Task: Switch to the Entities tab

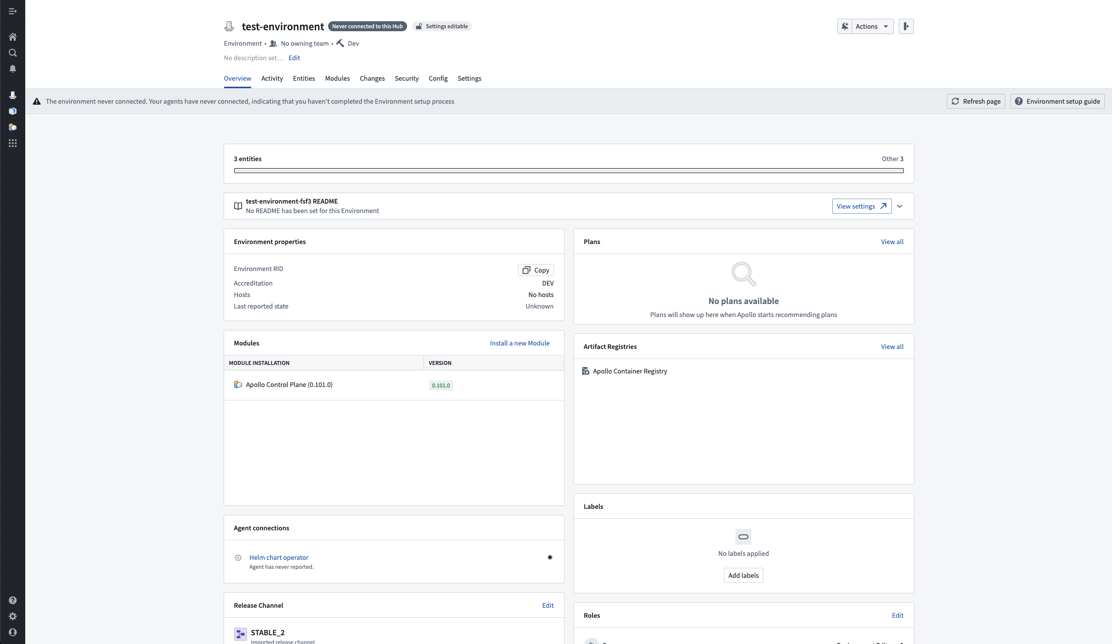Action: tap(304, 79)
